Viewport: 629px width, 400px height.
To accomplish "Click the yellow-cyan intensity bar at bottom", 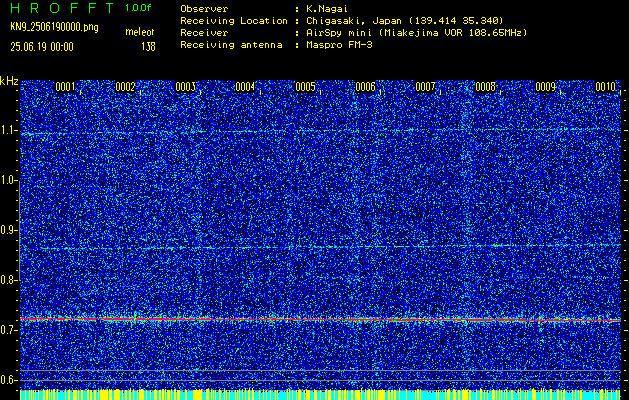I will pos(320,394).
